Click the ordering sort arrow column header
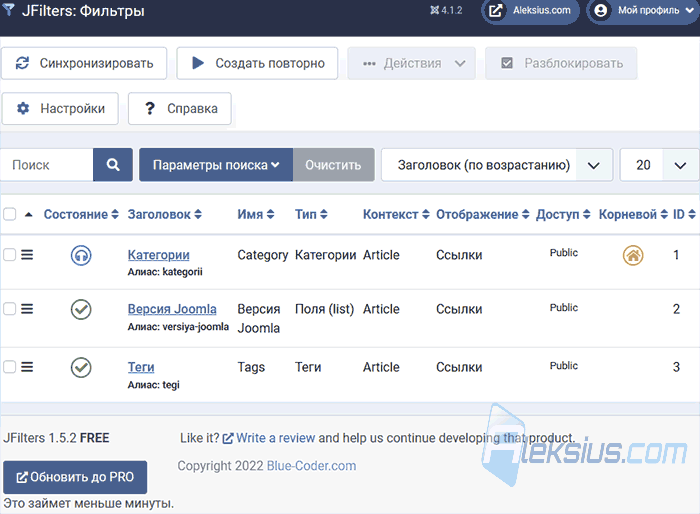This screenshot has height=514, width=700. point(29,214)
